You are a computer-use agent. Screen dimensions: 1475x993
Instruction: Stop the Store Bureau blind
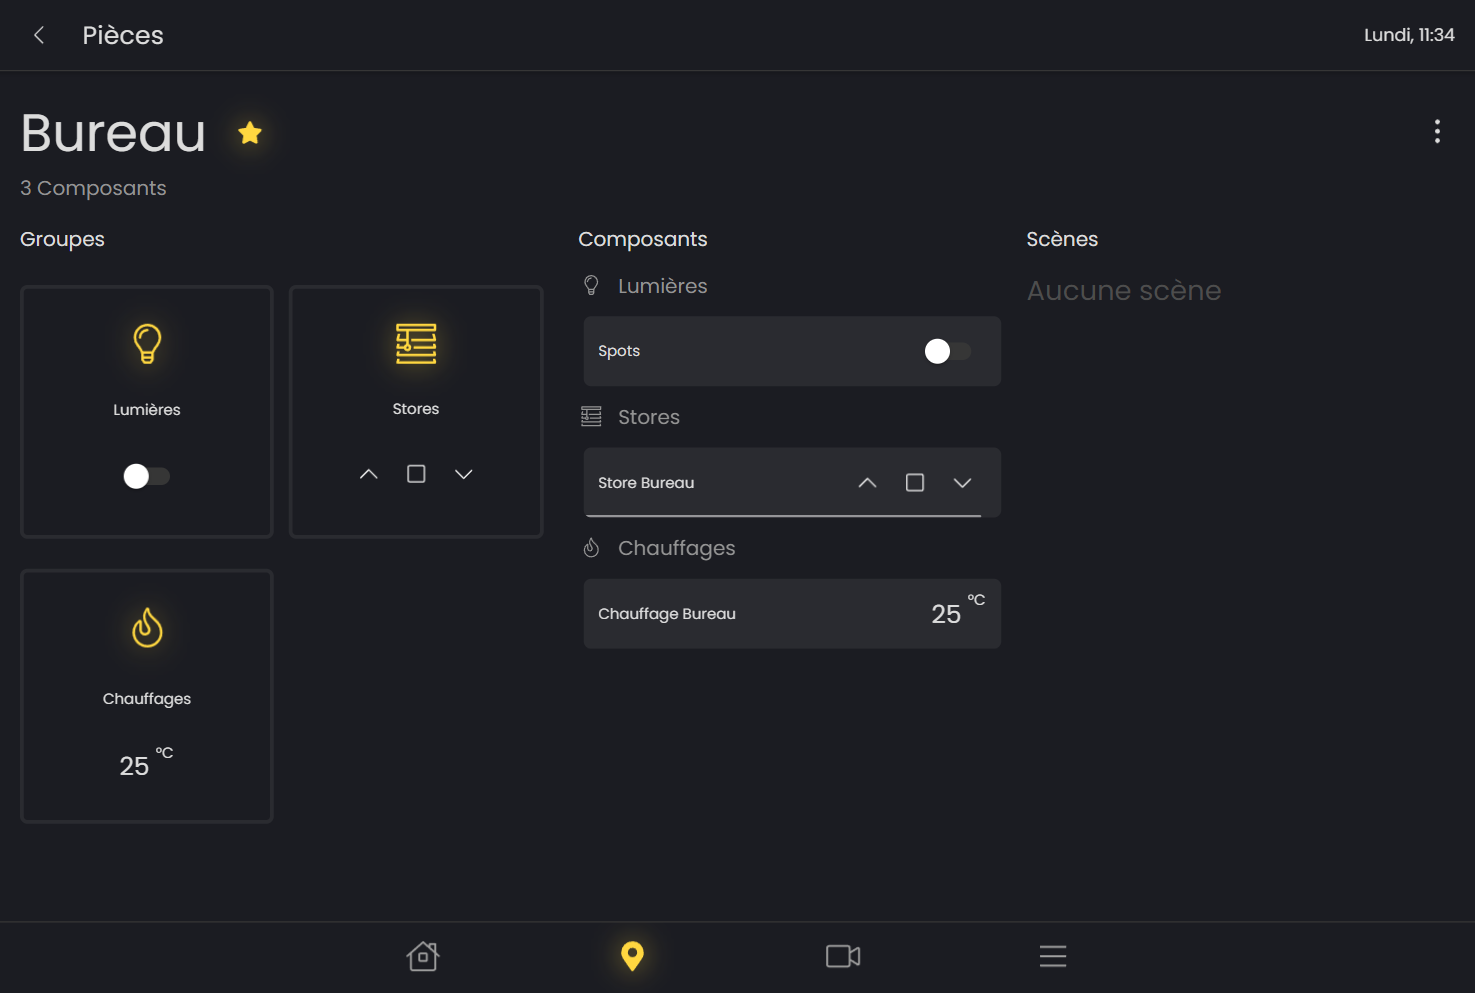point(914,483)
